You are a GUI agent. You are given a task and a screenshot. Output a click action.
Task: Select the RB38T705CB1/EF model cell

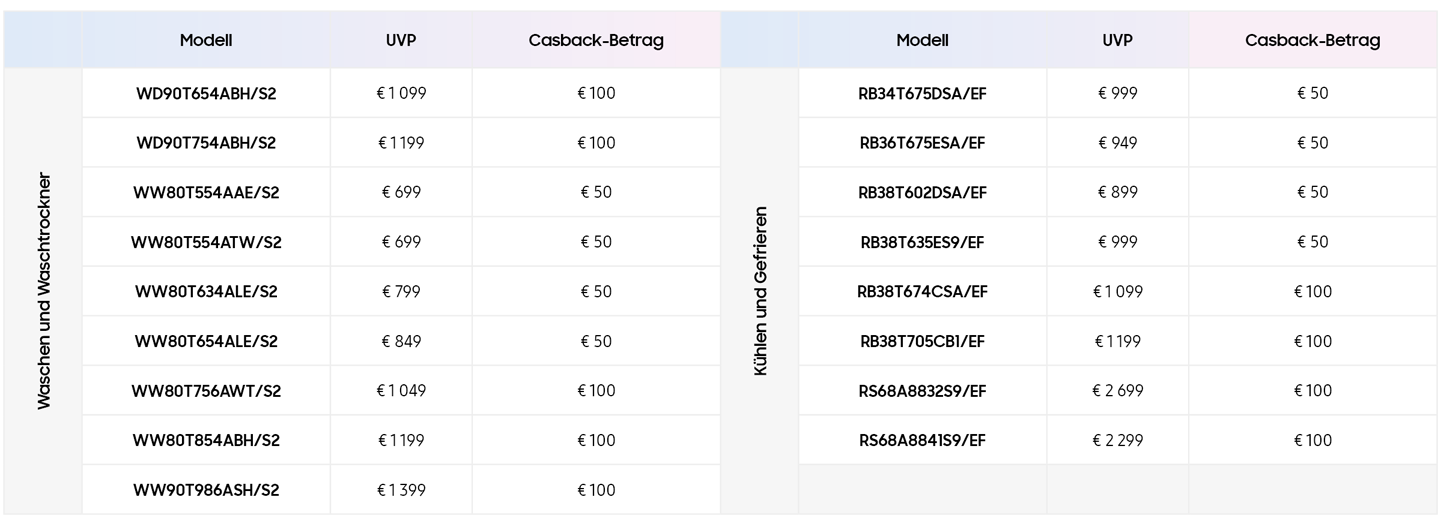coord(922,341)
